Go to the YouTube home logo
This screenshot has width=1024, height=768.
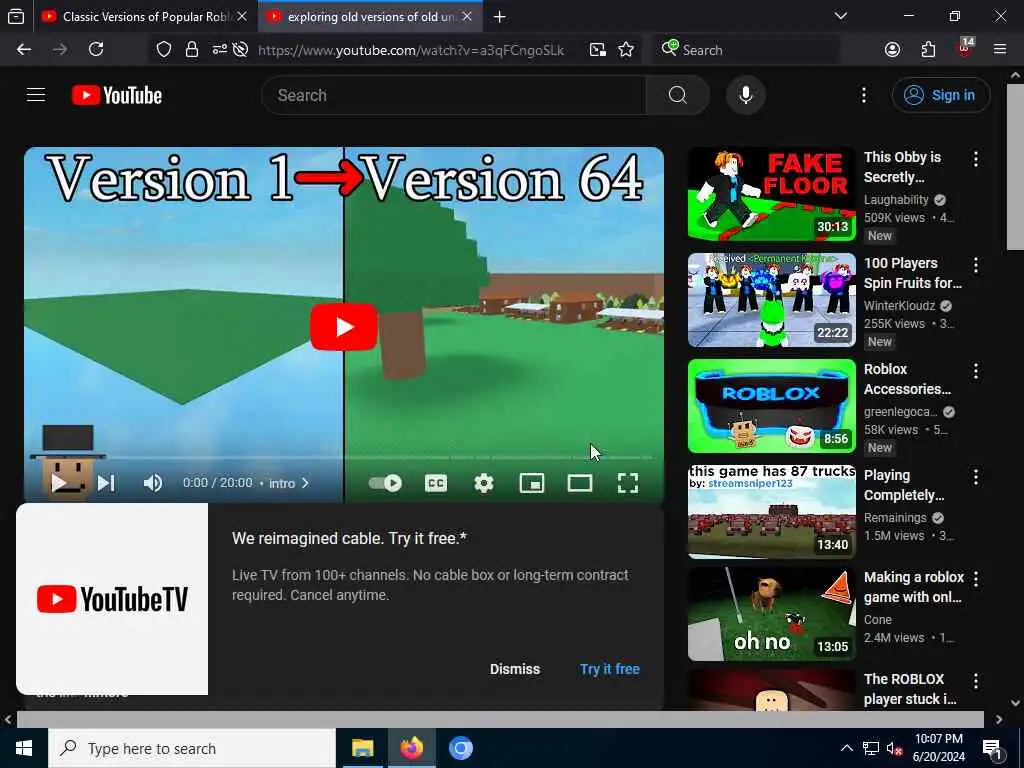tap(117, 95)
